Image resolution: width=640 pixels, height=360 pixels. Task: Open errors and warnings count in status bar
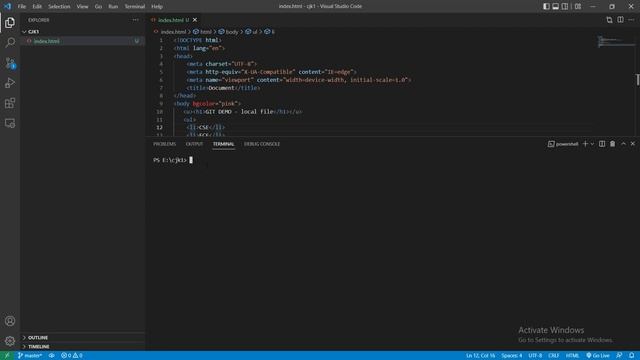(72, 356)
